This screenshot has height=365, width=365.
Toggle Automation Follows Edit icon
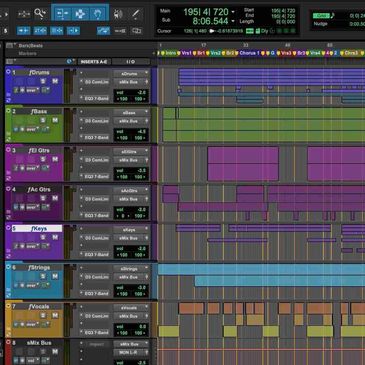(x=103, y=31)
